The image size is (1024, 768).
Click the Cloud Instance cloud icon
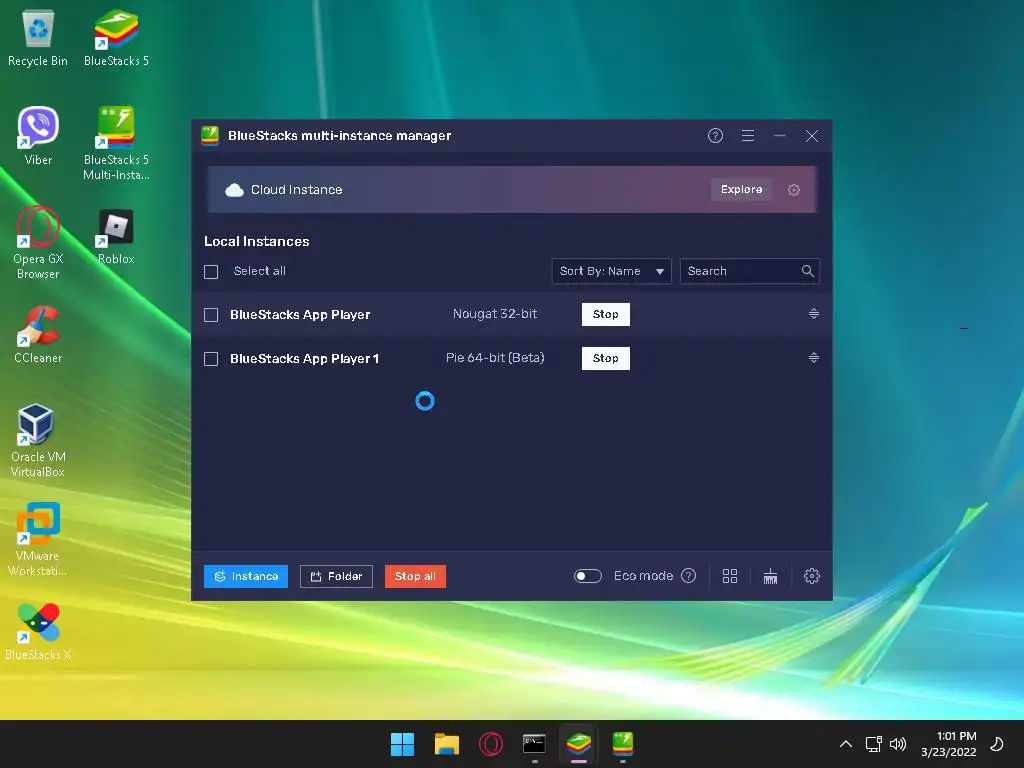(x=234, y=190)
